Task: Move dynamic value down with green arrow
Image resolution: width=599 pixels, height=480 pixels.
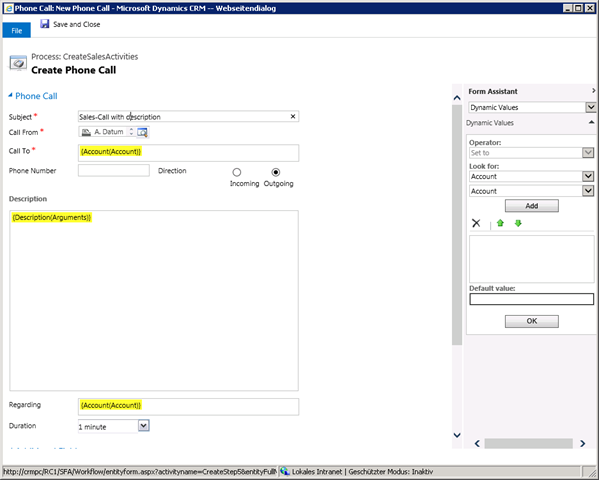Action: pos(518,223)
